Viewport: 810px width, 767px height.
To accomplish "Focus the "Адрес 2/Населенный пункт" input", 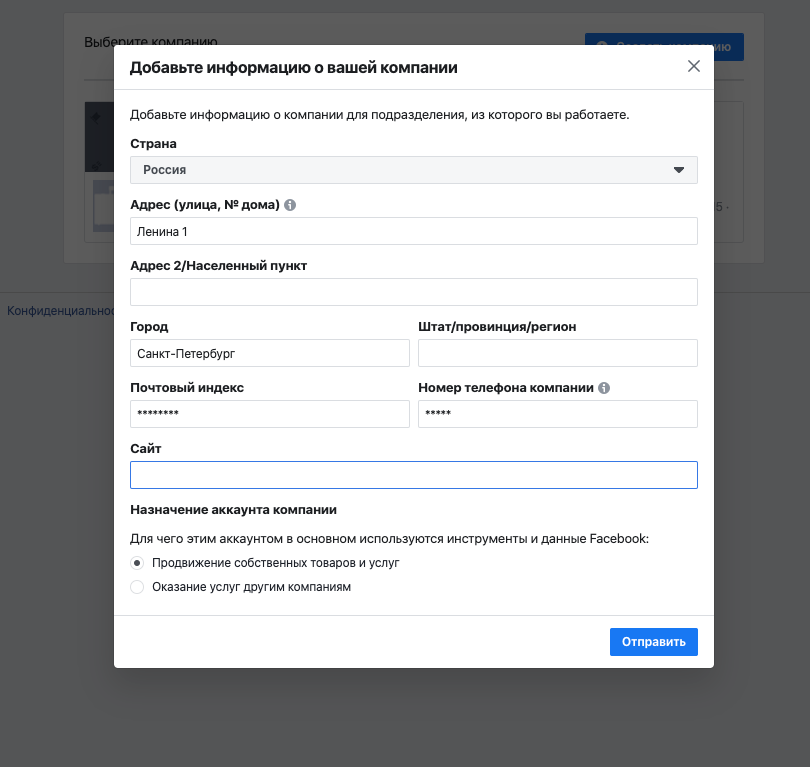I will click(414, 292).
